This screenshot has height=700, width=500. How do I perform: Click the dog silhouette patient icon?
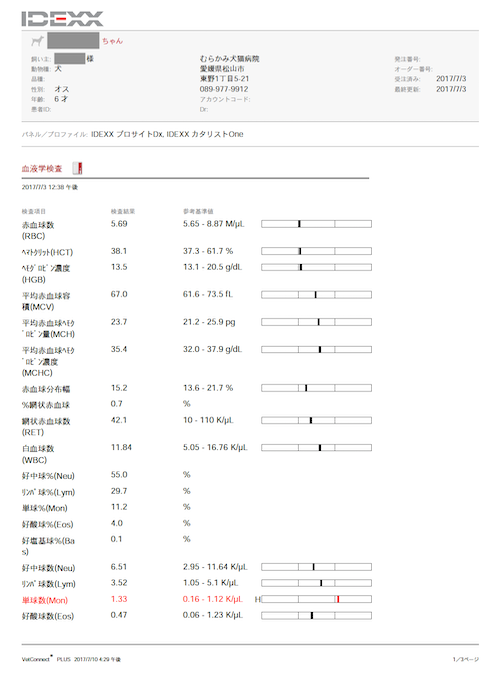click(x=38, y=41)
